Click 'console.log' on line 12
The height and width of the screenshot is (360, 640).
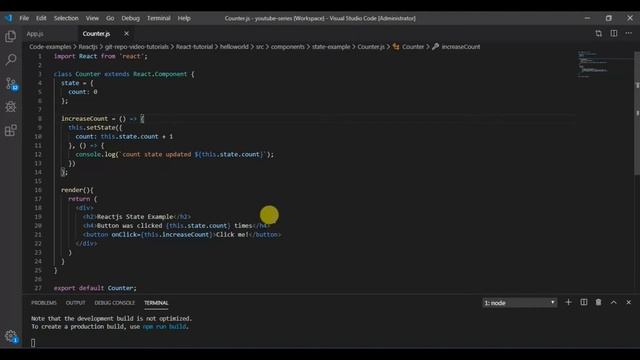tap(96, 155)
